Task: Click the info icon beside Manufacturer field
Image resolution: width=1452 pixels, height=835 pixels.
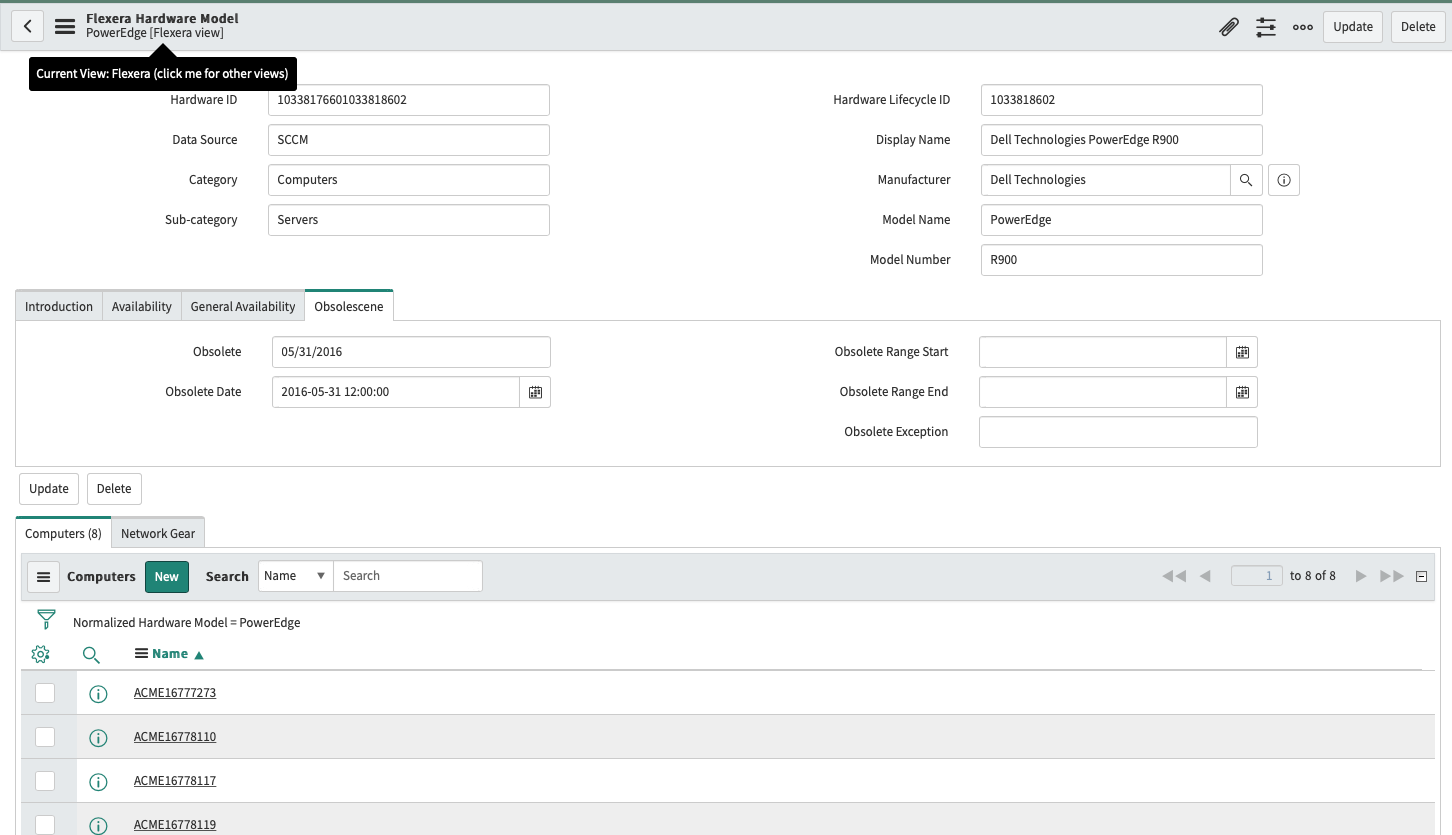Action: pyautogui.click(x=1284, y=180)
